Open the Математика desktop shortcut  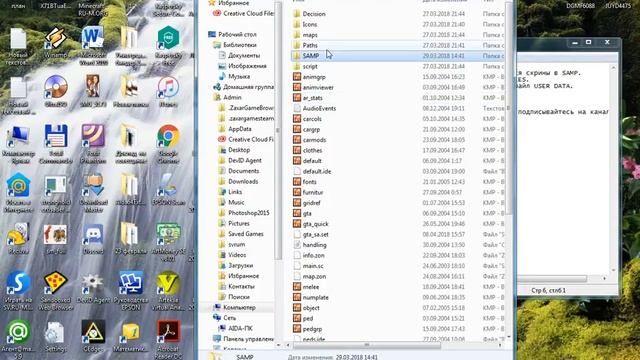131,337
